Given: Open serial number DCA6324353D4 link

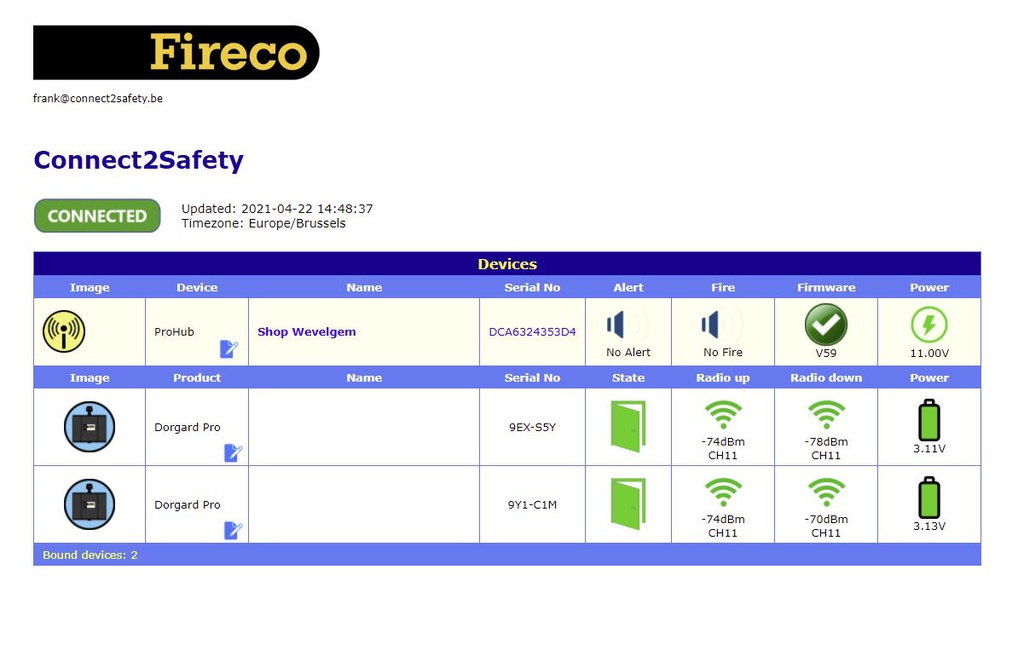Looking at the screenshot, I should [532, 332].
